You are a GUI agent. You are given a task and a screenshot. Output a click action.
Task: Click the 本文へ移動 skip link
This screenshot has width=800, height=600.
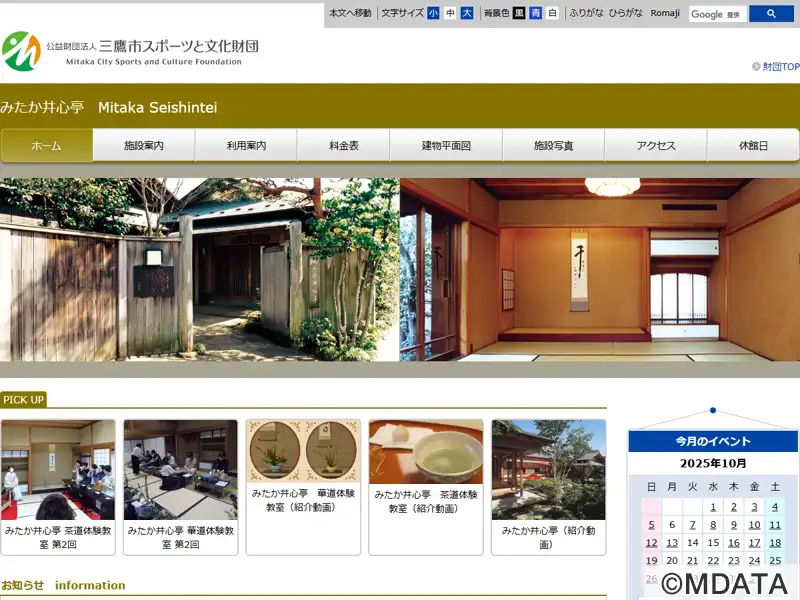(350, 13)
